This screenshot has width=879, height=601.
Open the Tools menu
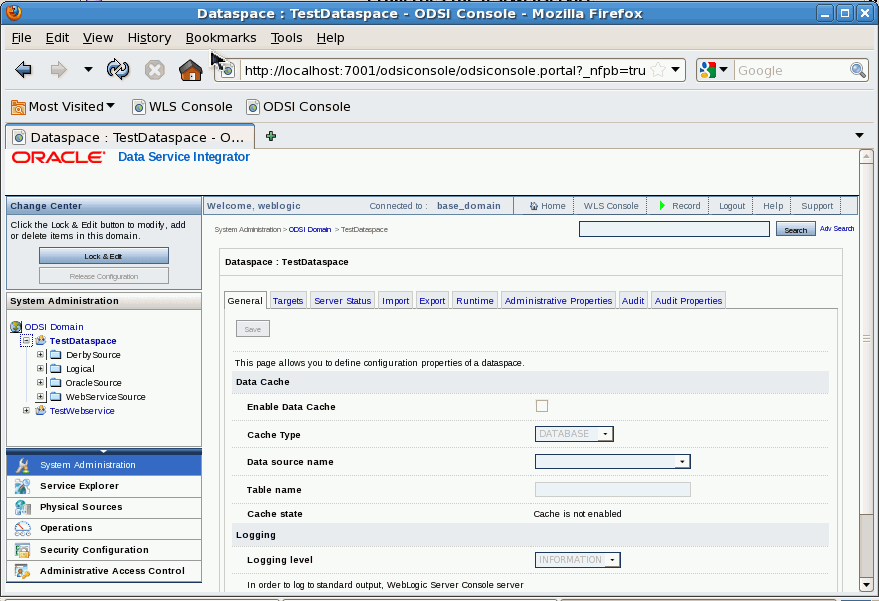point(286,38)
